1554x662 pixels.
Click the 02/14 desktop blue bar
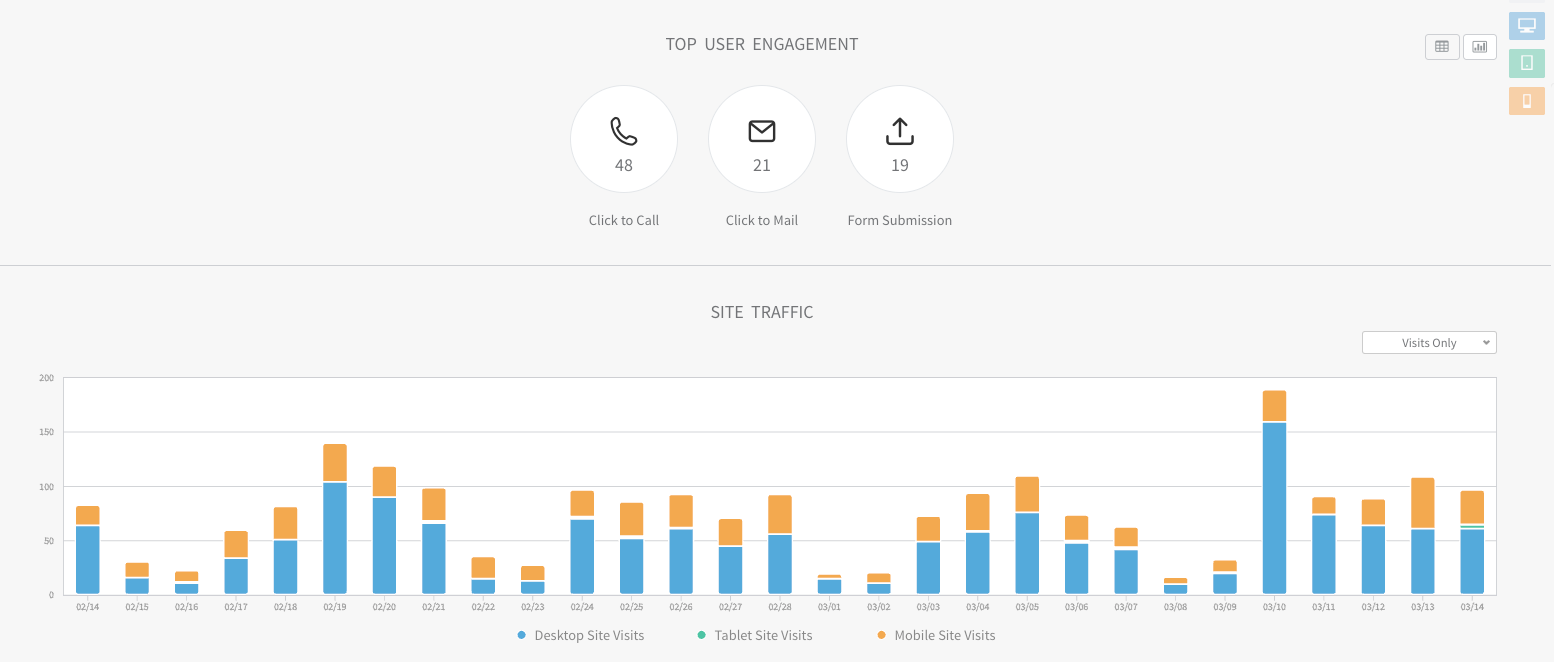coord(88,560)
